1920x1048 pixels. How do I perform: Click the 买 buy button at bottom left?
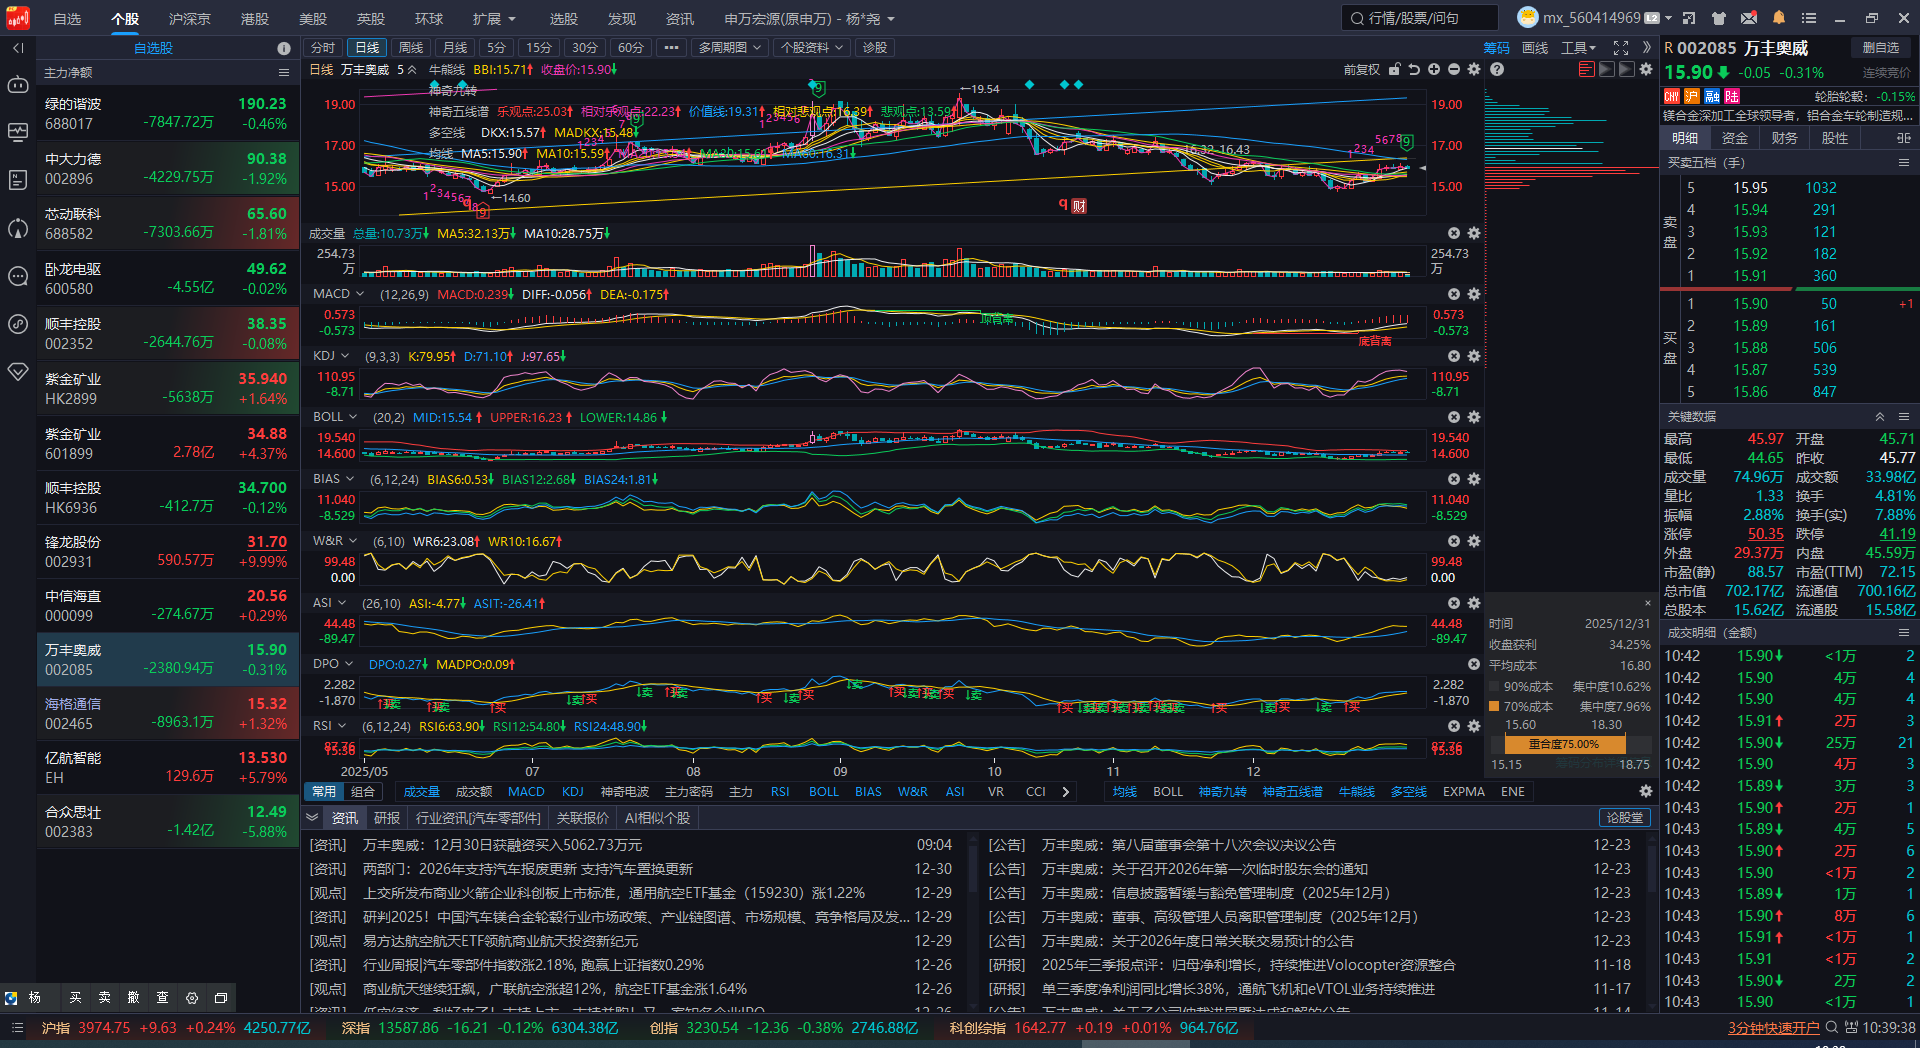(75, 997)
